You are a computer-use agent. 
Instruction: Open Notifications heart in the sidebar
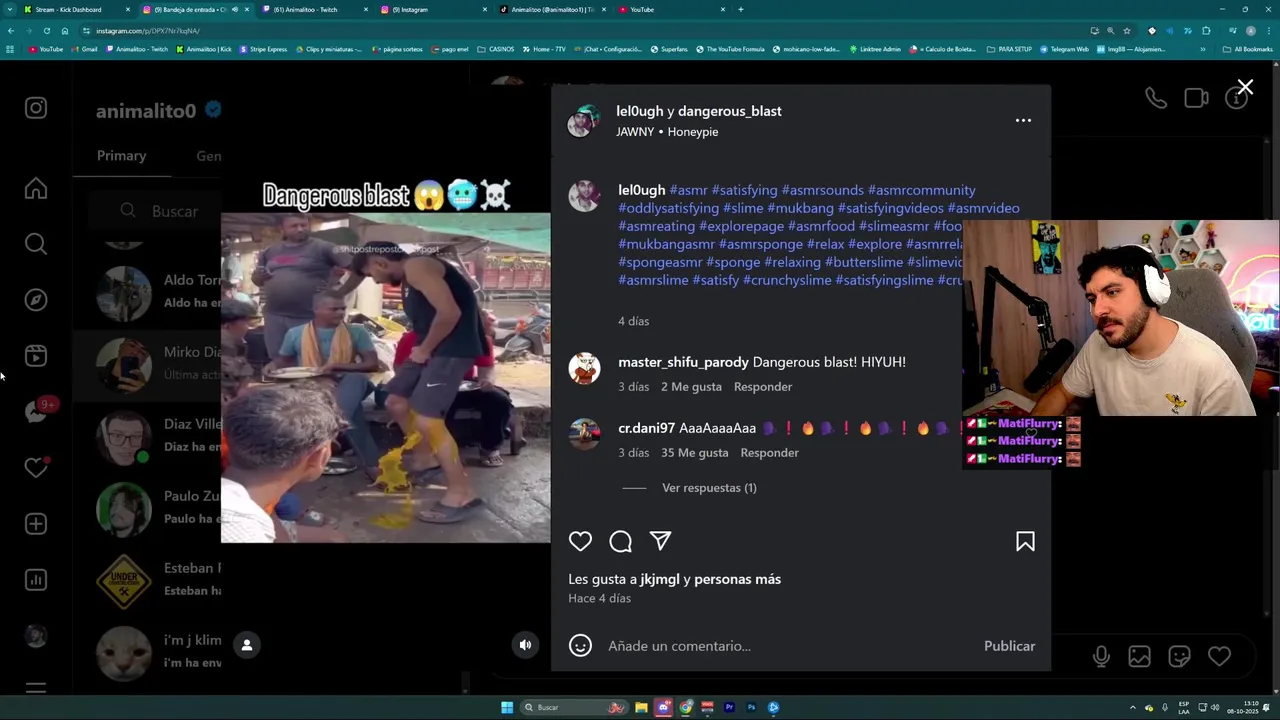[36, 467]
